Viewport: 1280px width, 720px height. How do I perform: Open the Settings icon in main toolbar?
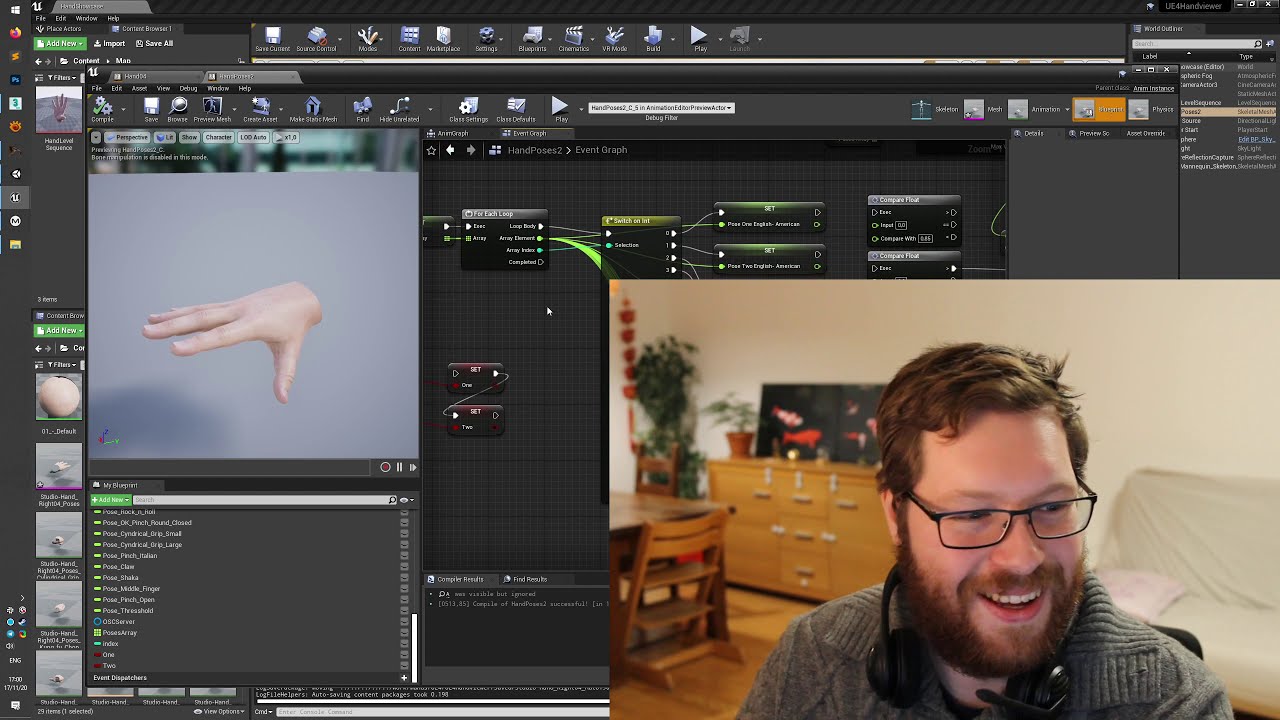click(x=486, y=39)
